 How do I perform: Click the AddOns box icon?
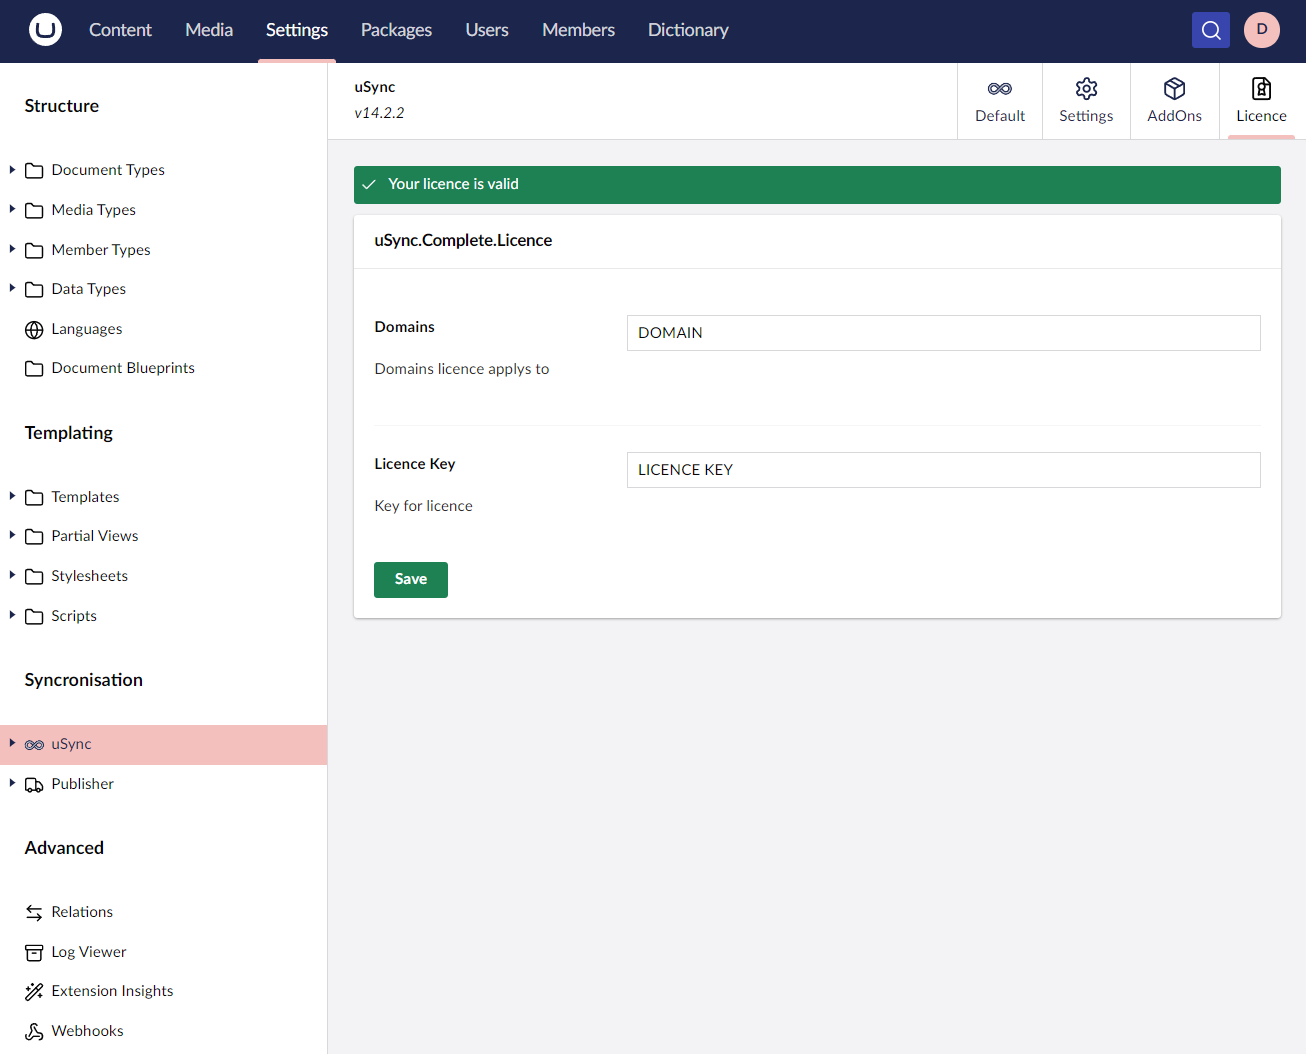[x=1175, y=89]
